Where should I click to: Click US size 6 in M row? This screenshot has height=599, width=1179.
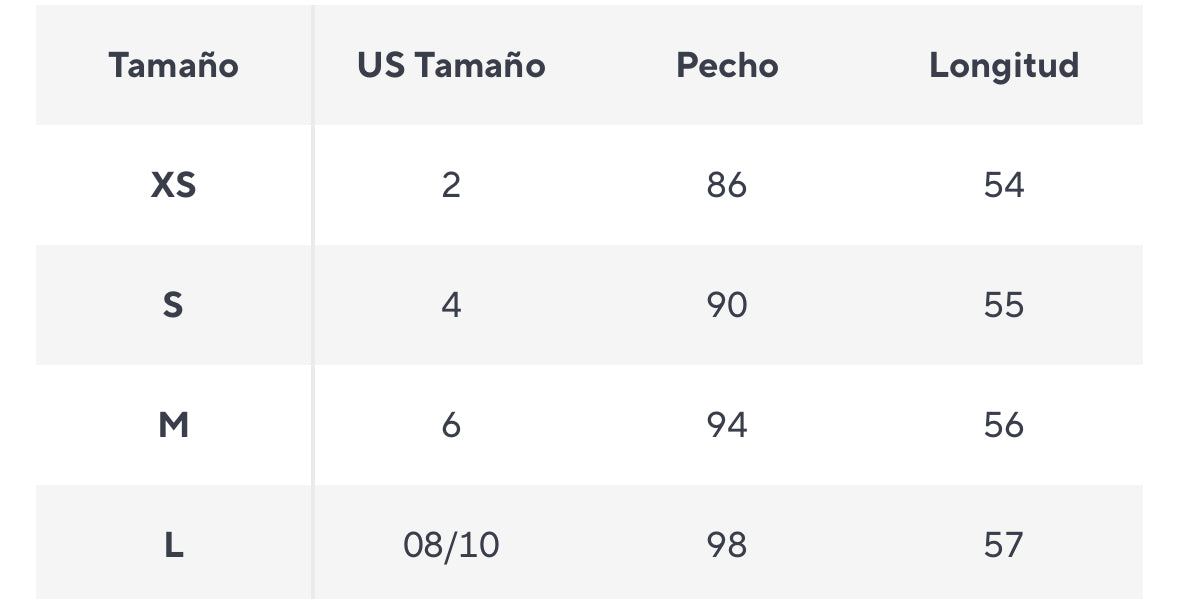tap(451, 425)
